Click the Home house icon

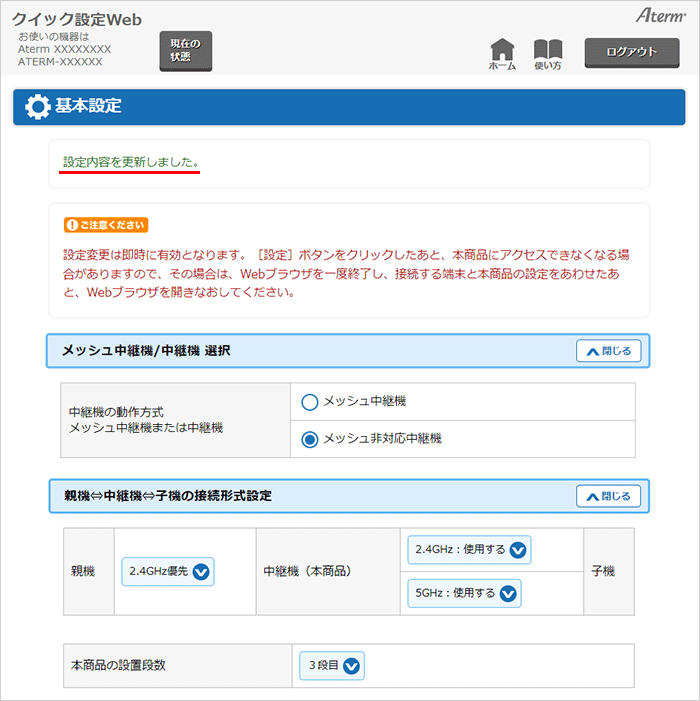(x=503, y=49)
